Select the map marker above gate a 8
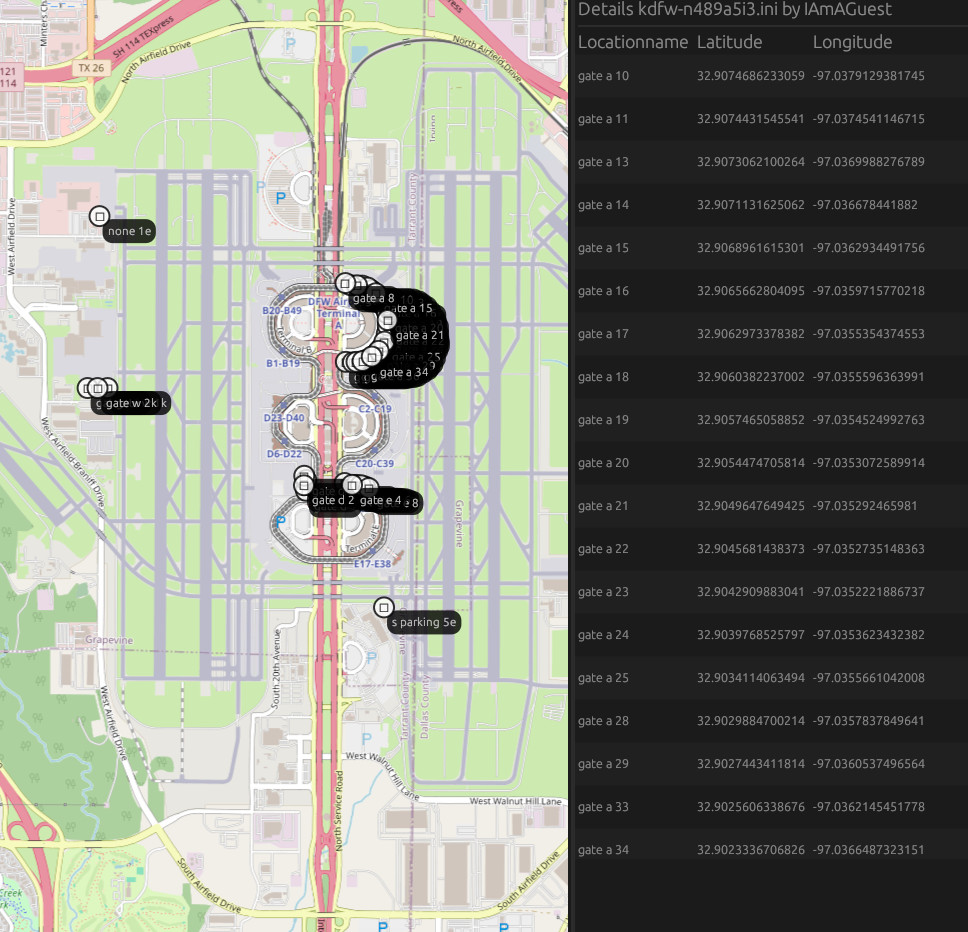Image resolution: width=968 pixels, height=932 pixels. (345, 283)
